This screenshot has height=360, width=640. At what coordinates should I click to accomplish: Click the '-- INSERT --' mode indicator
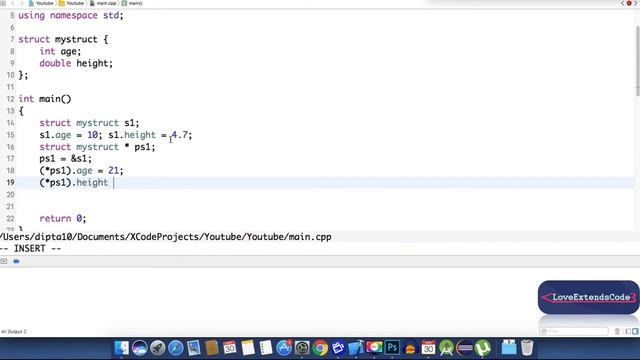point(31,249)
